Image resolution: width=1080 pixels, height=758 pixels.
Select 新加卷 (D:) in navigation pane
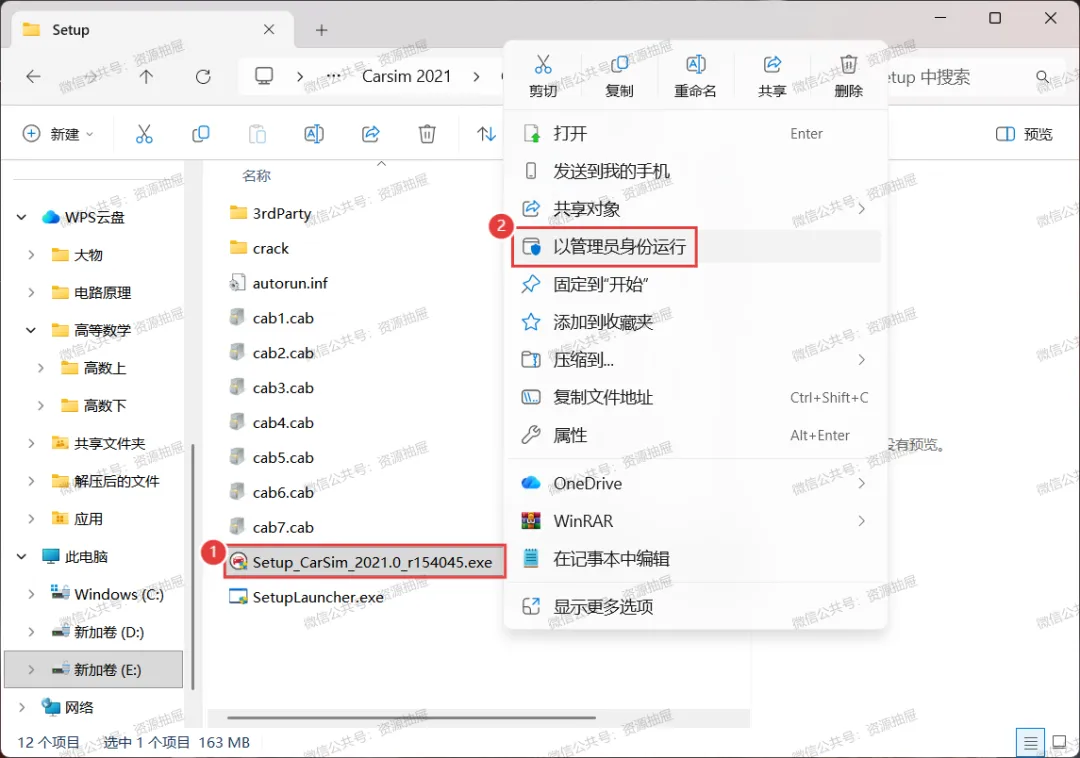point(97,632)
